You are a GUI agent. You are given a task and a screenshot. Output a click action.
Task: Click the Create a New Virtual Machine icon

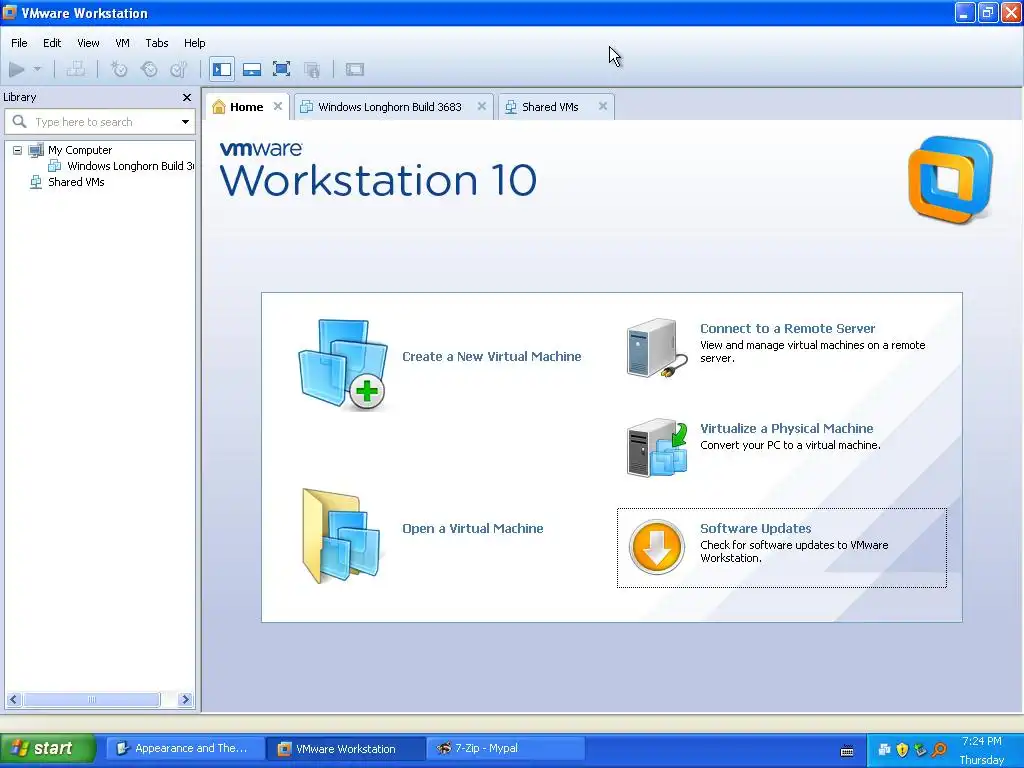(343, 364)
